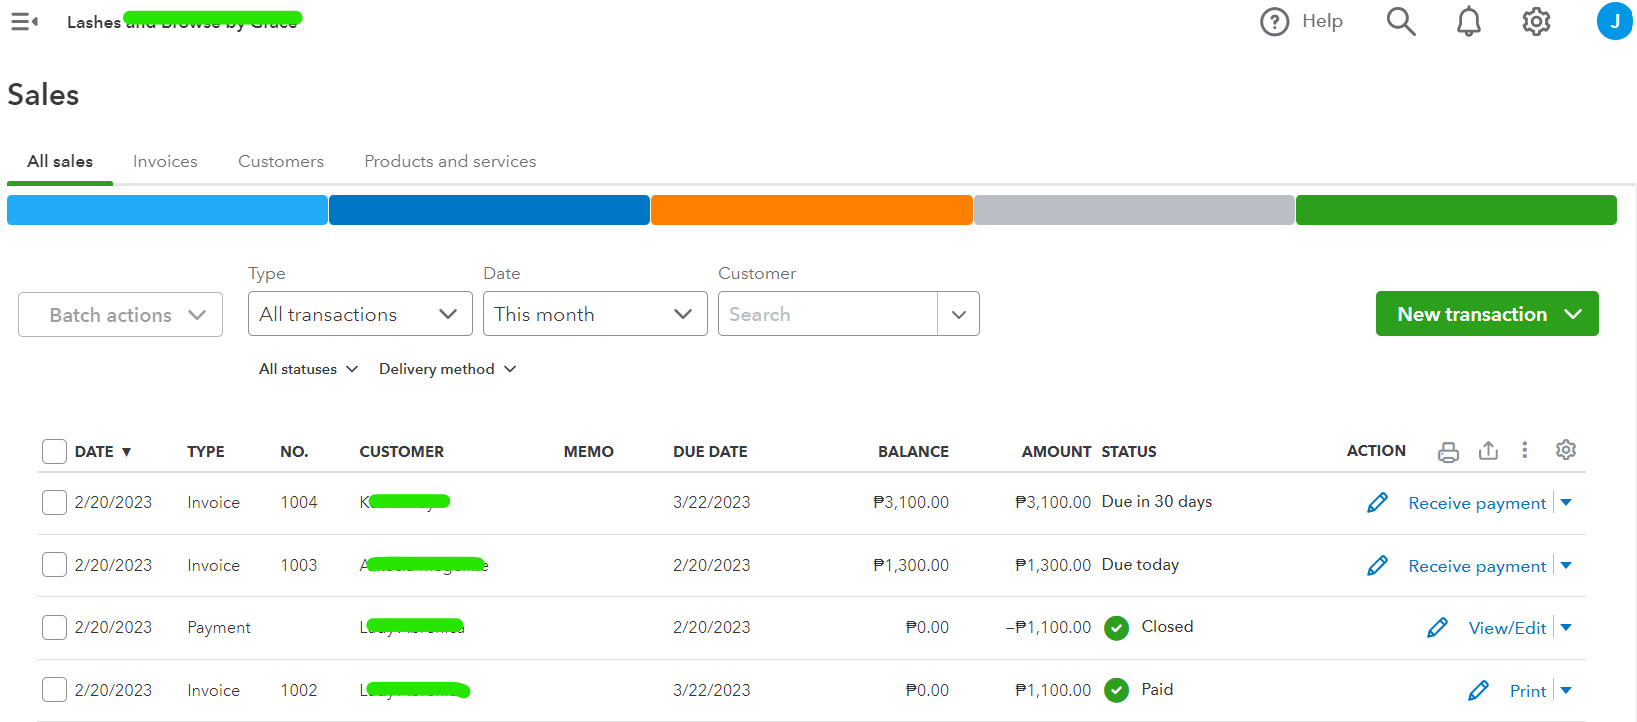Screen dimensions: 1637x722
Task: Switch to the Invoices tab
Action: click(165, 161)
